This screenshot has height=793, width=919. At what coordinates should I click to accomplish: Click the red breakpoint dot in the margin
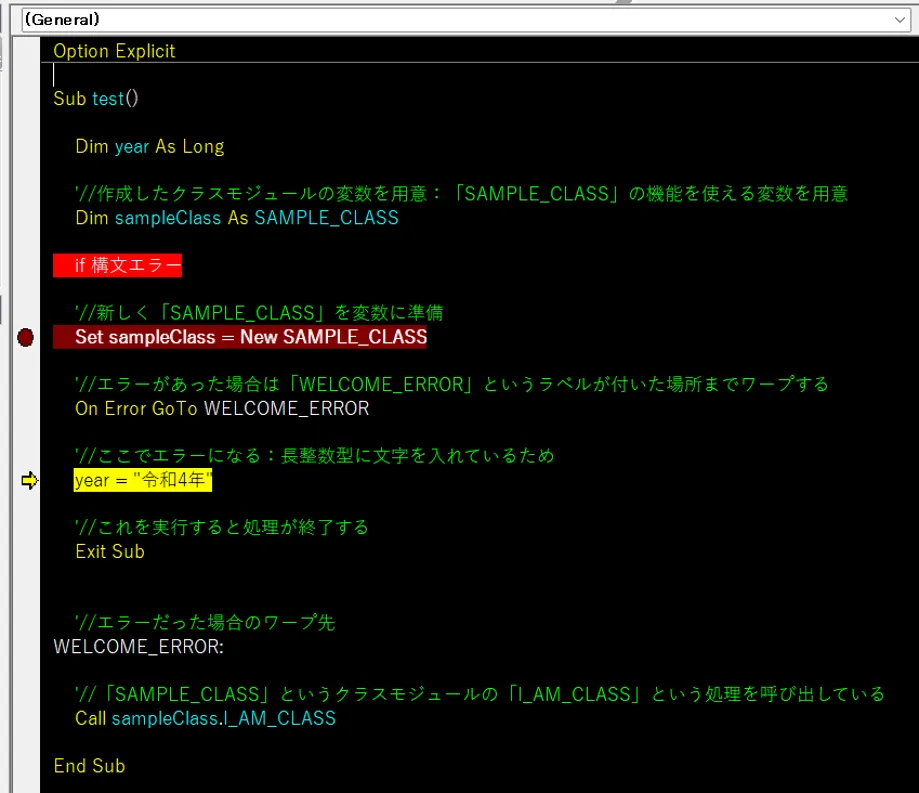[x=26, y=338]
